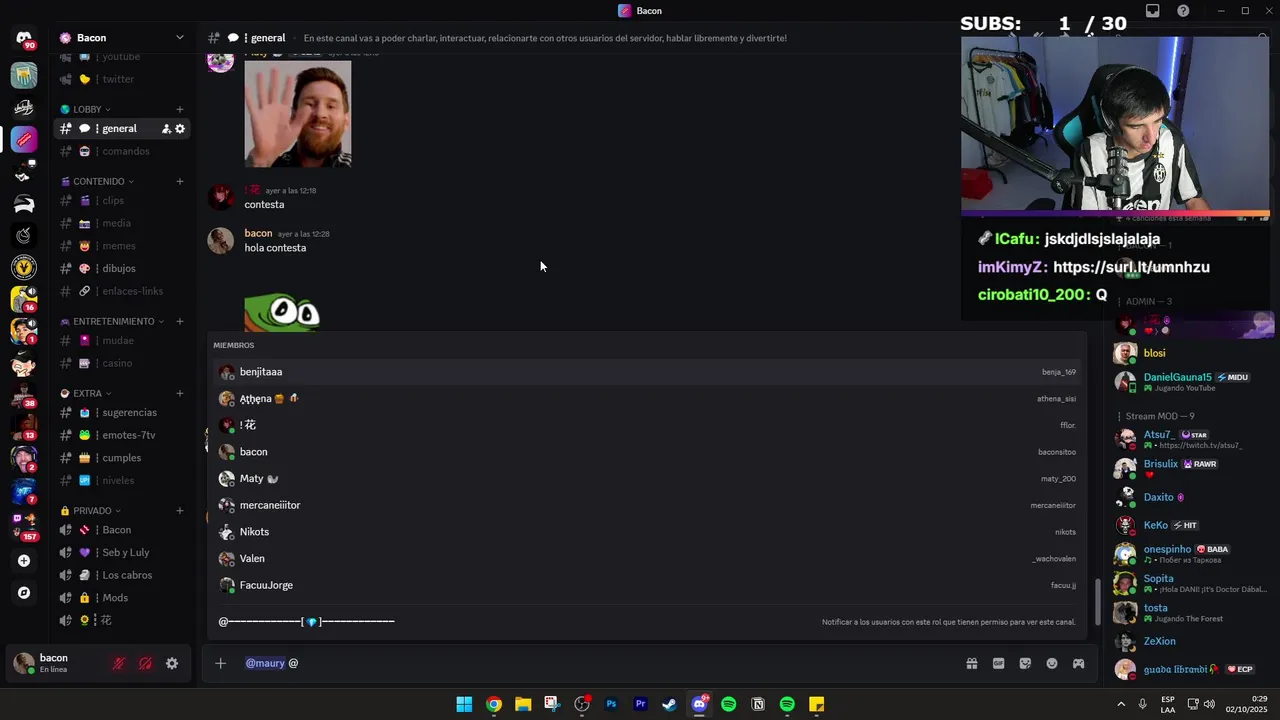Open DanielGauna15 member profile
Image resolution: width=1280 pixels, height=720 pixels.
tap(1192, 382)
